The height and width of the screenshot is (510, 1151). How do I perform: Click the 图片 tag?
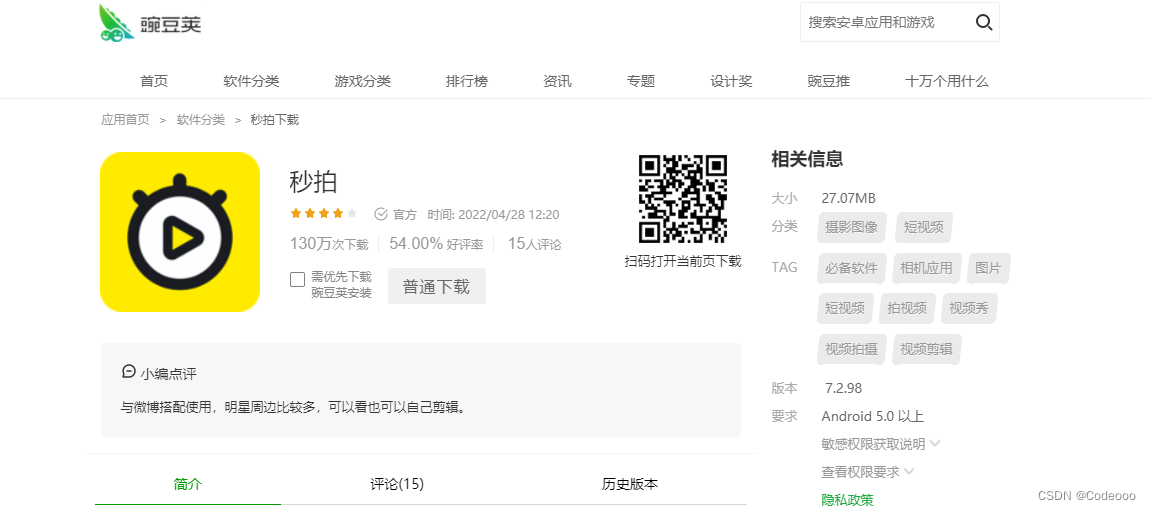(988, 268)
